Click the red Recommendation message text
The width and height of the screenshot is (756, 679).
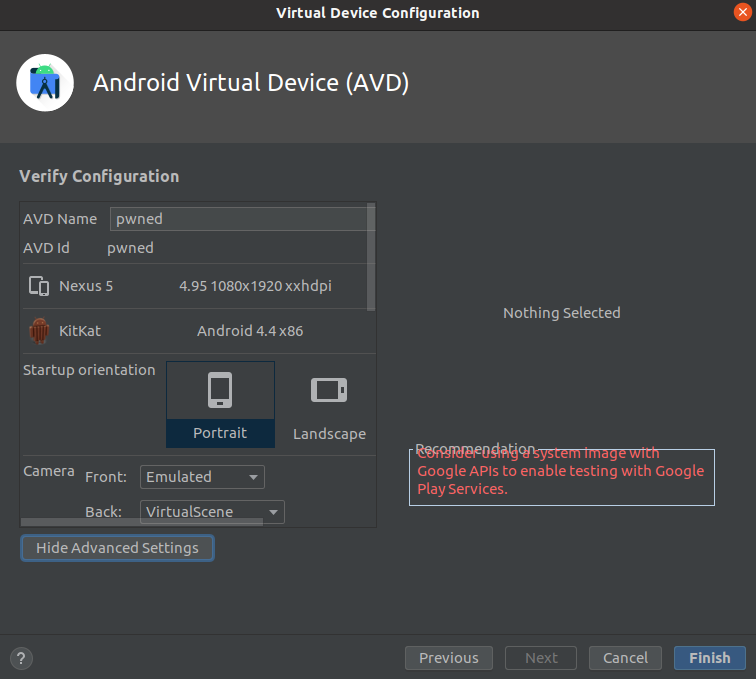561,471
